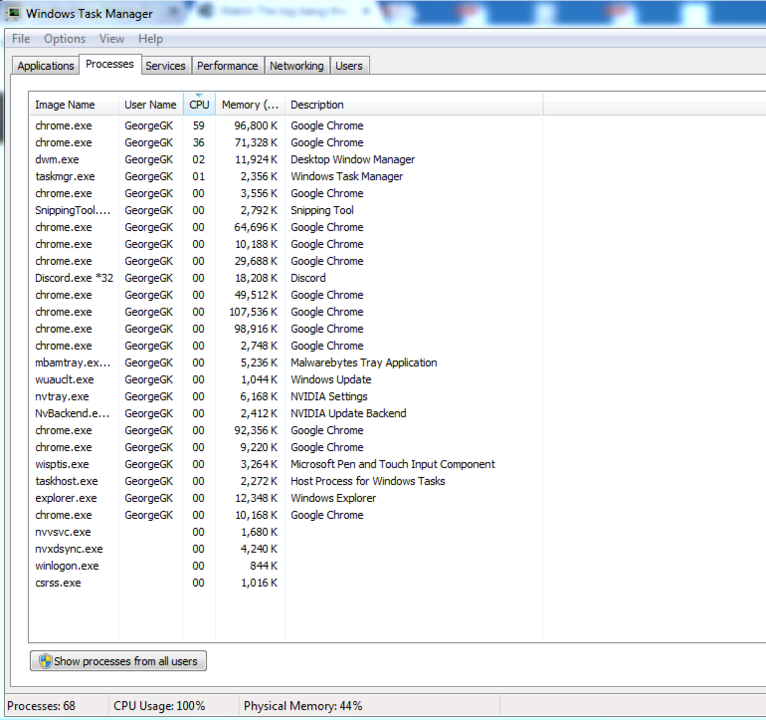Image resolution: width=766 pixels, height=720 pixels.
Task: Click the Physical Memory: 44% status entry
Action: coord(303,706)
